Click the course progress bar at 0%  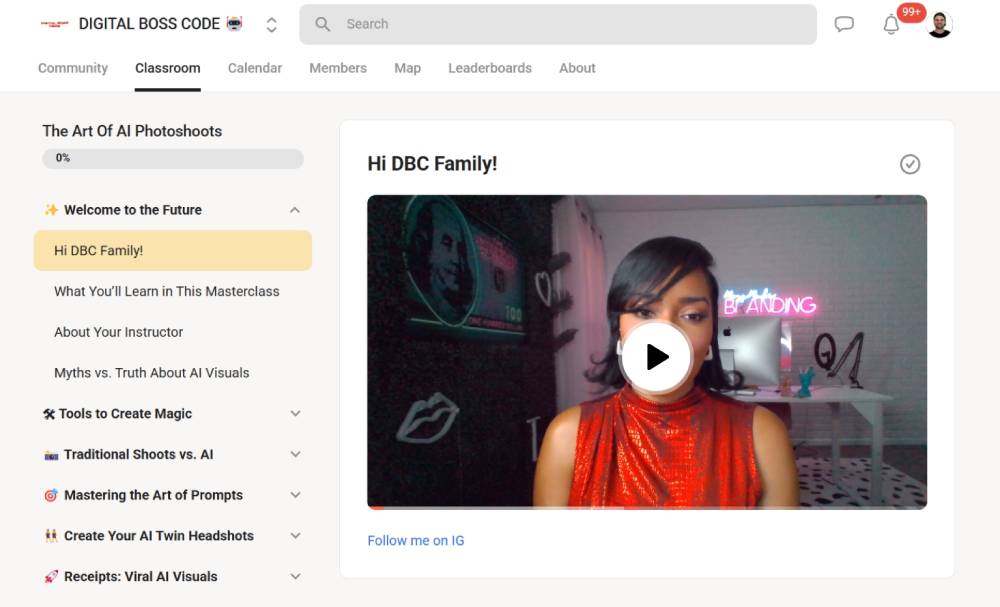click(173, 159)
